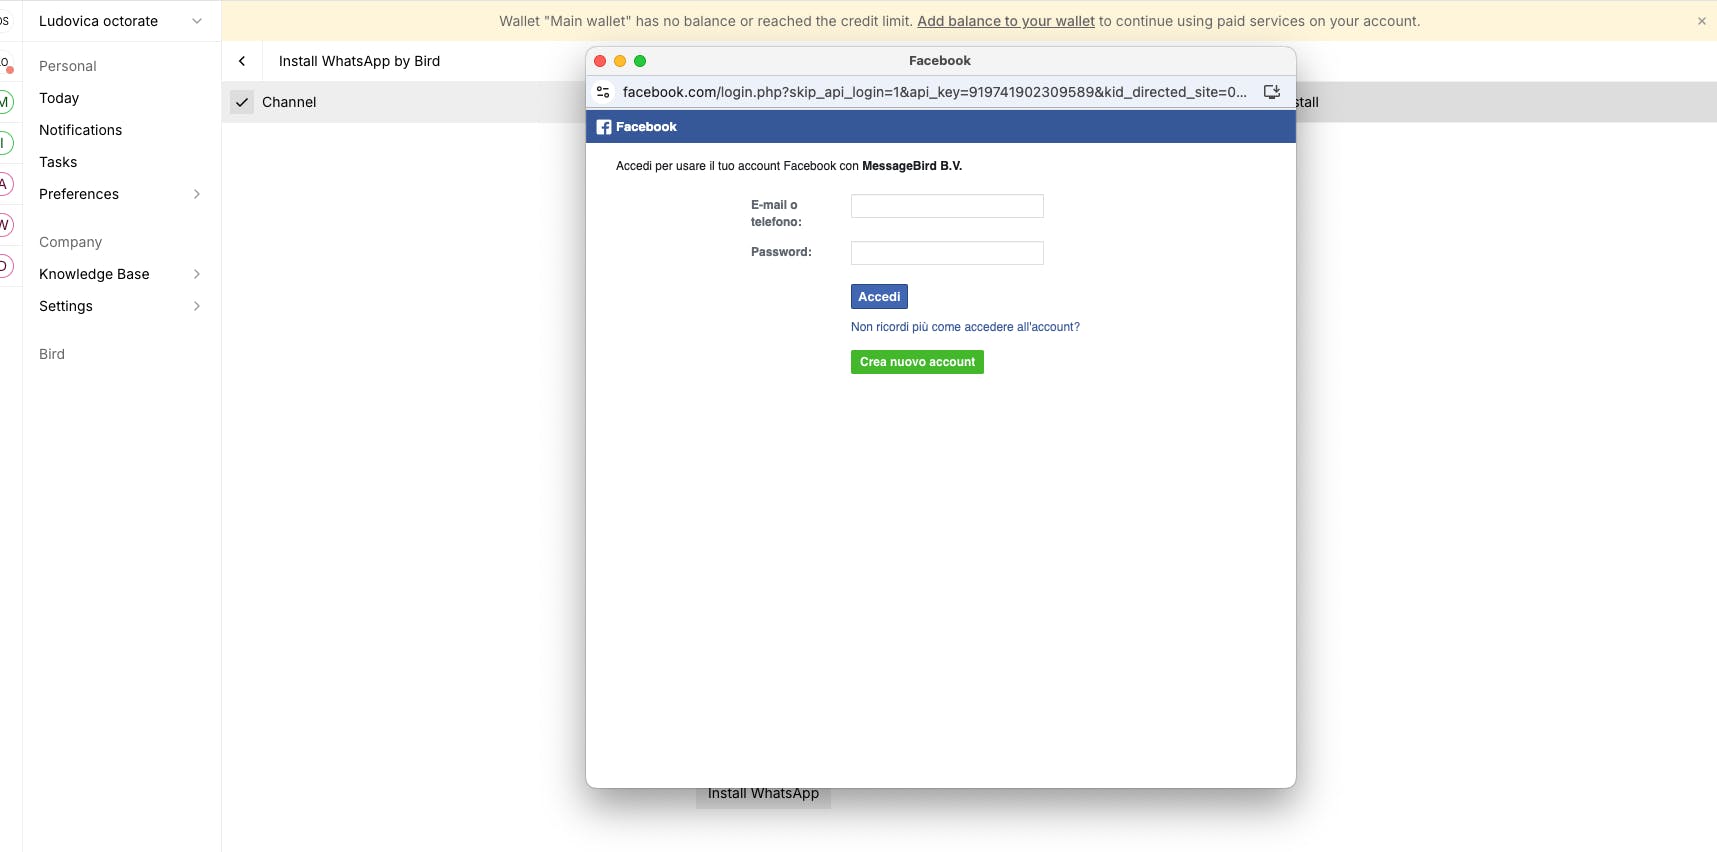
Task: Open the pink A workspace avatar
Action: pos(5,184)
